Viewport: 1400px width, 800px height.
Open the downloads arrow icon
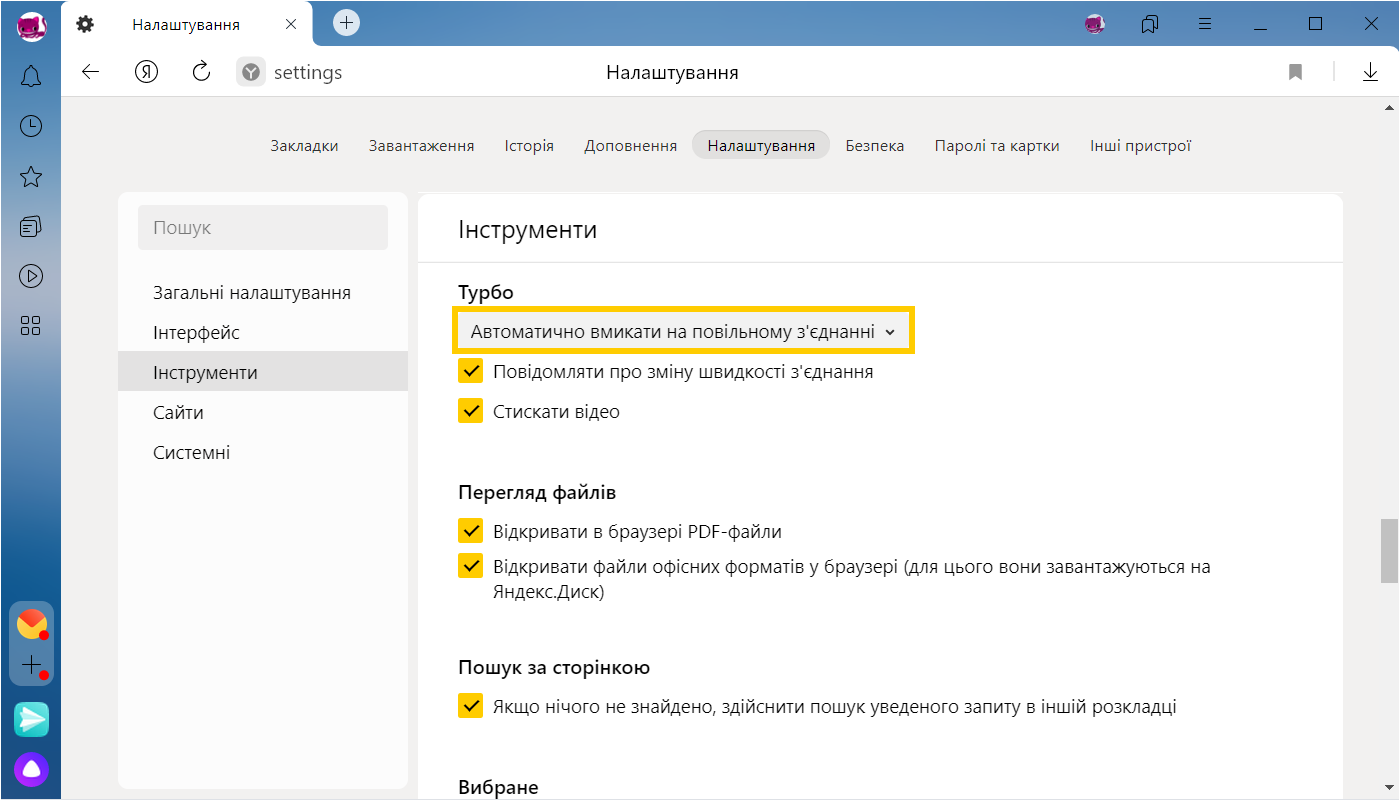pyautogui.click(x=1370, y=72)
